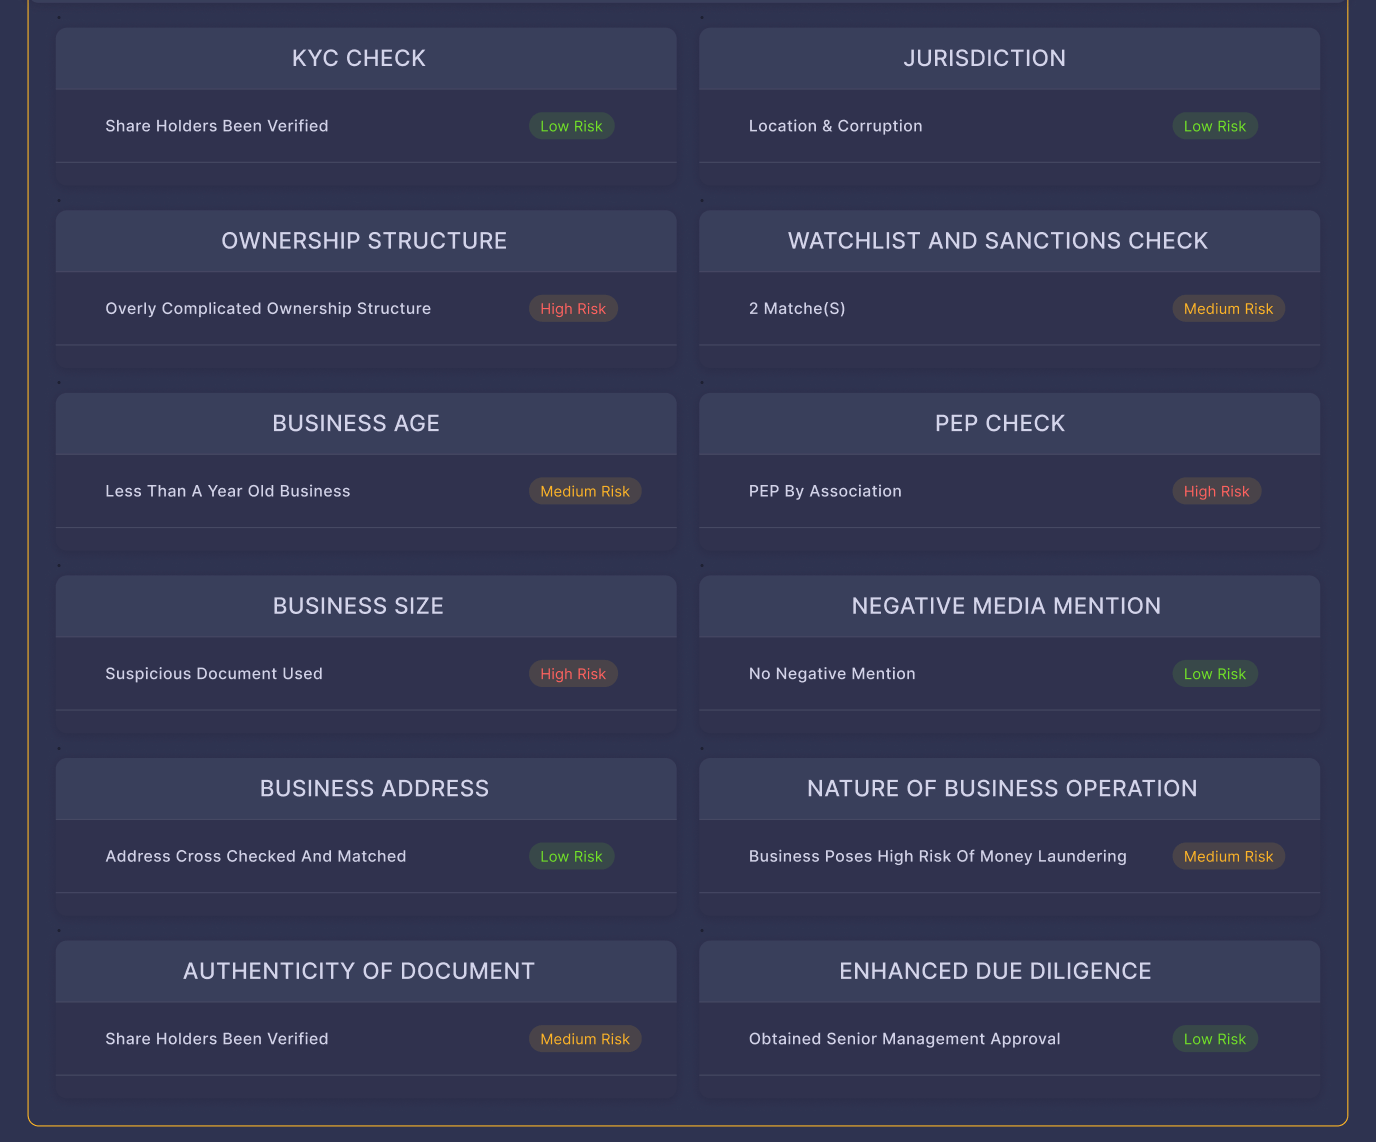The width and height of the screenshot is (1376, 1142).
Task: Click the Location & Corruption row text
Action: coord(835,126)
